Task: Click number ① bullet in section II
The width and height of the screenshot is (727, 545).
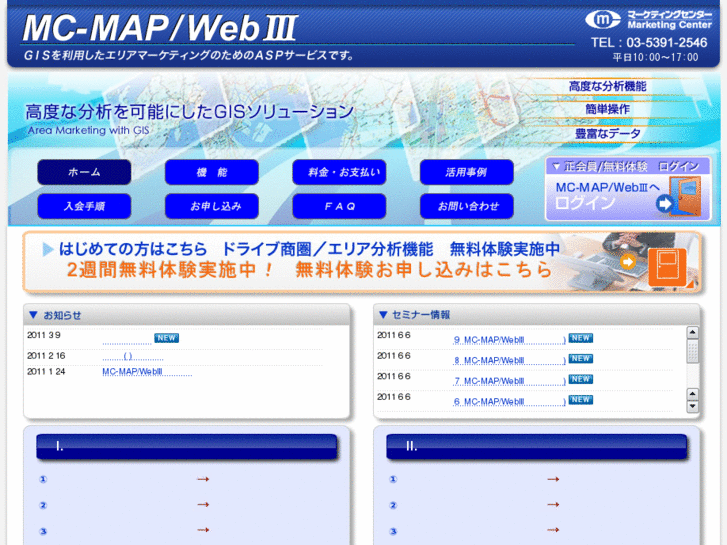Action: pos(393,479)
